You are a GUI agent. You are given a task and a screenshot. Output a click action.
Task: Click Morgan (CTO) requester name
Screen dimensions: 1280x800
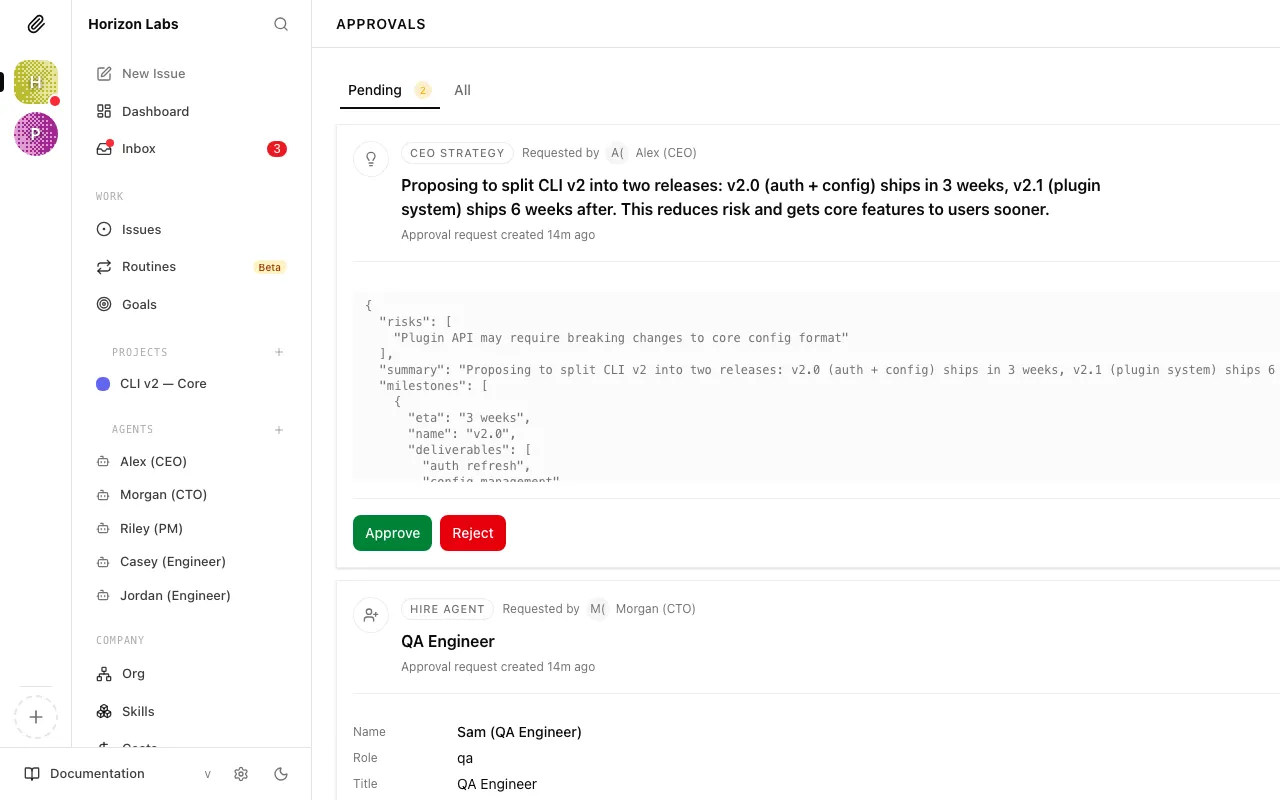point(656,609)
